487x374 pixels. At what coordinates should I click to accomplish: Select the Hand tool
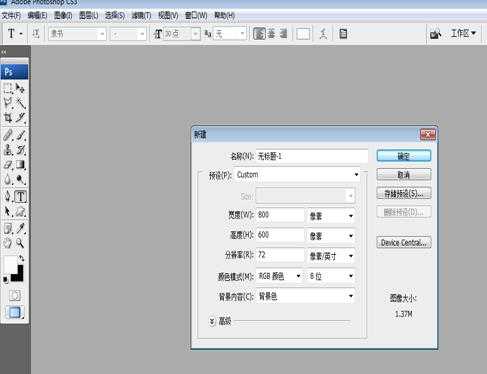coord(8,243)
